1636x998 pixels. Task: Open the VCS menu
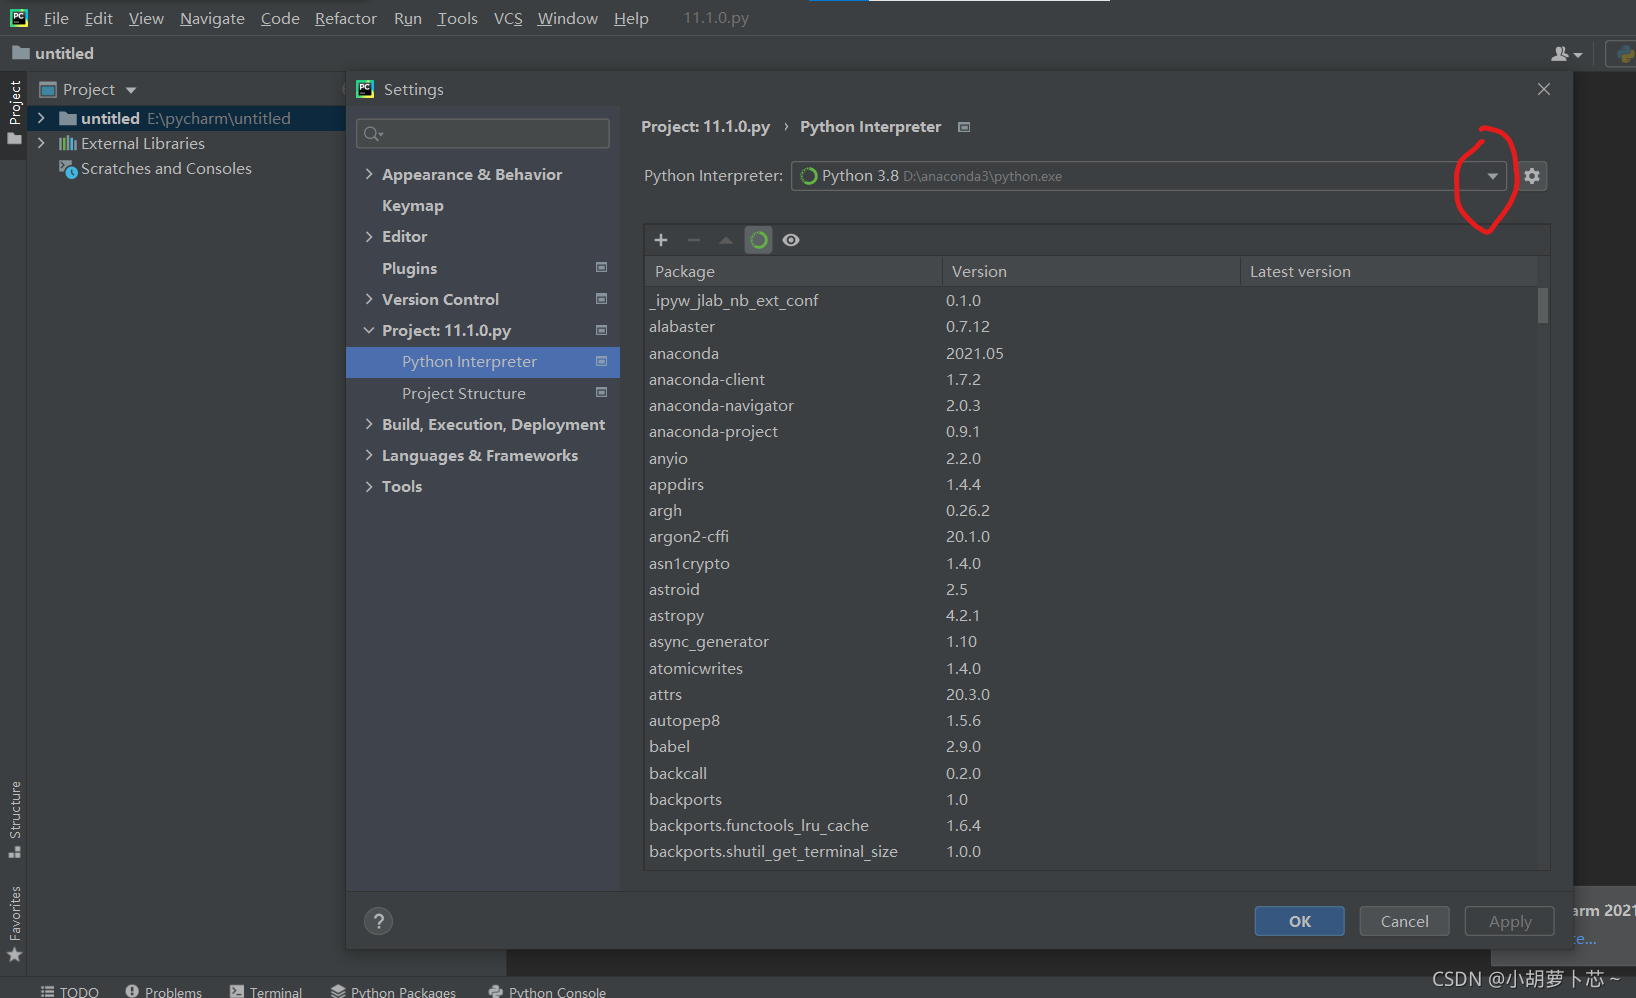click(508, 18)
